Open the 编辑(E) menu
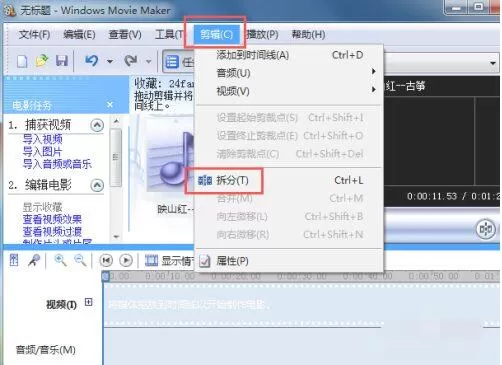The image size is (502, 365). pyautogui.click(x=79, y=34)
